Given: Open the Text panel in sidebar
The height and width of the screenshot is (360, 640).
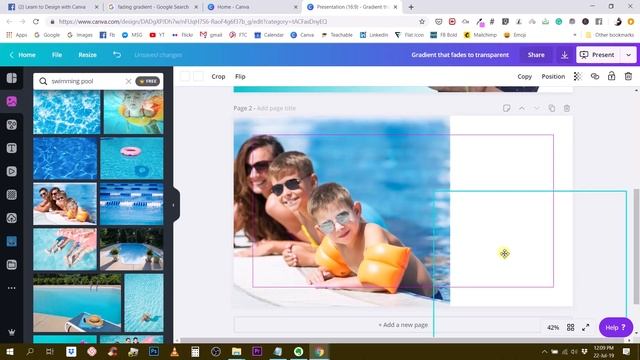Looking at the screenshot, I should click(11, 148).
